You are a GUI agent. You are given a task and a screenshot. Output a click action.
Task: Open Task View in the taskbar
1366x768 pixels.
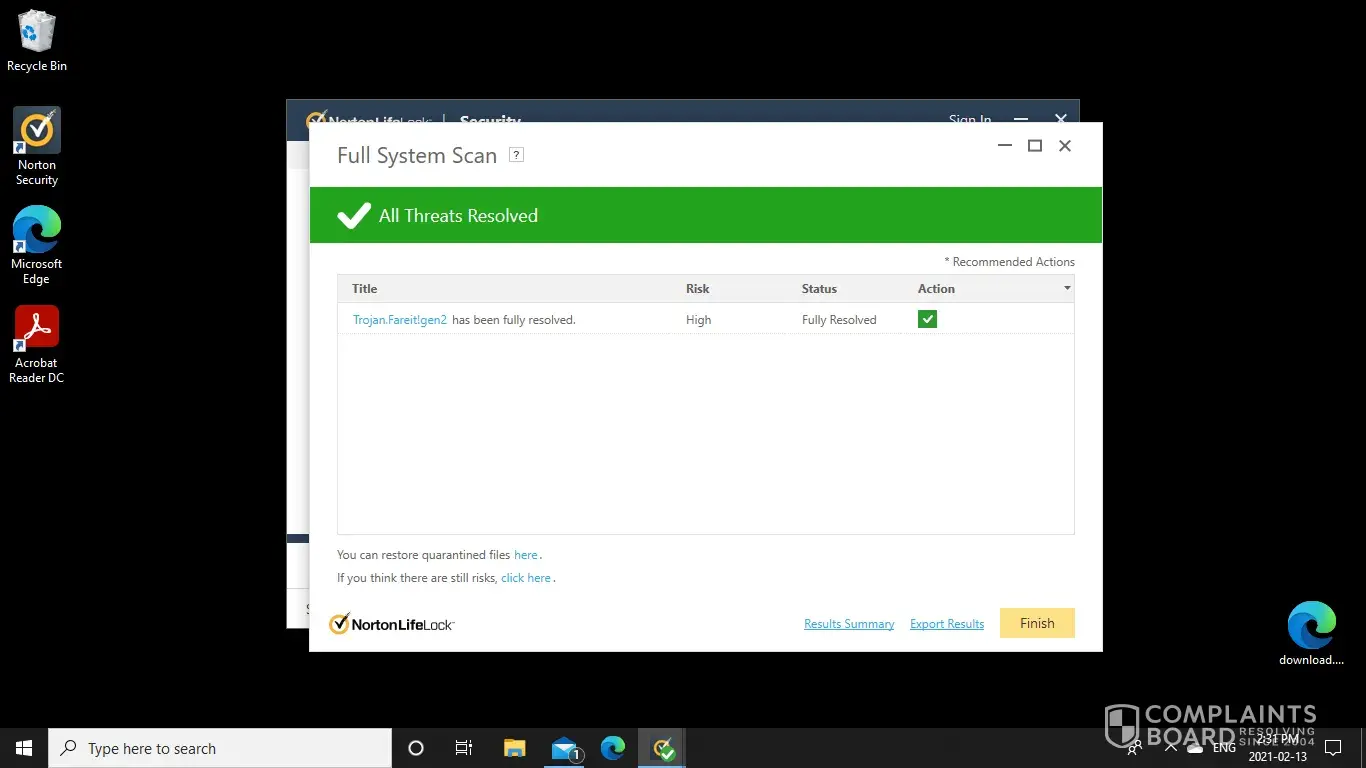464,748
